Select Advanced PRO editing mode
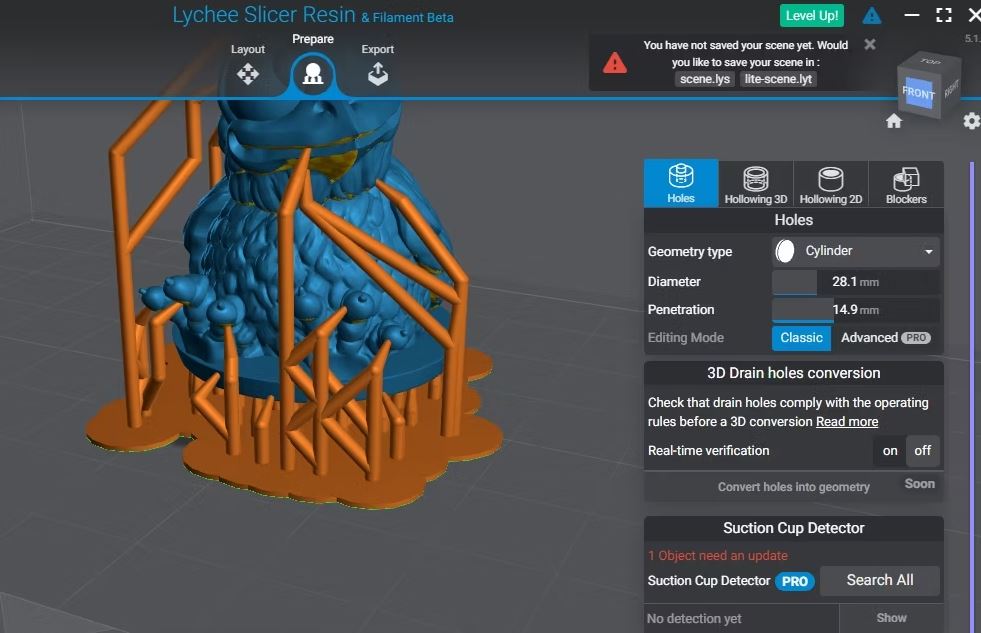981x633 pixels. tap(885, 338)
